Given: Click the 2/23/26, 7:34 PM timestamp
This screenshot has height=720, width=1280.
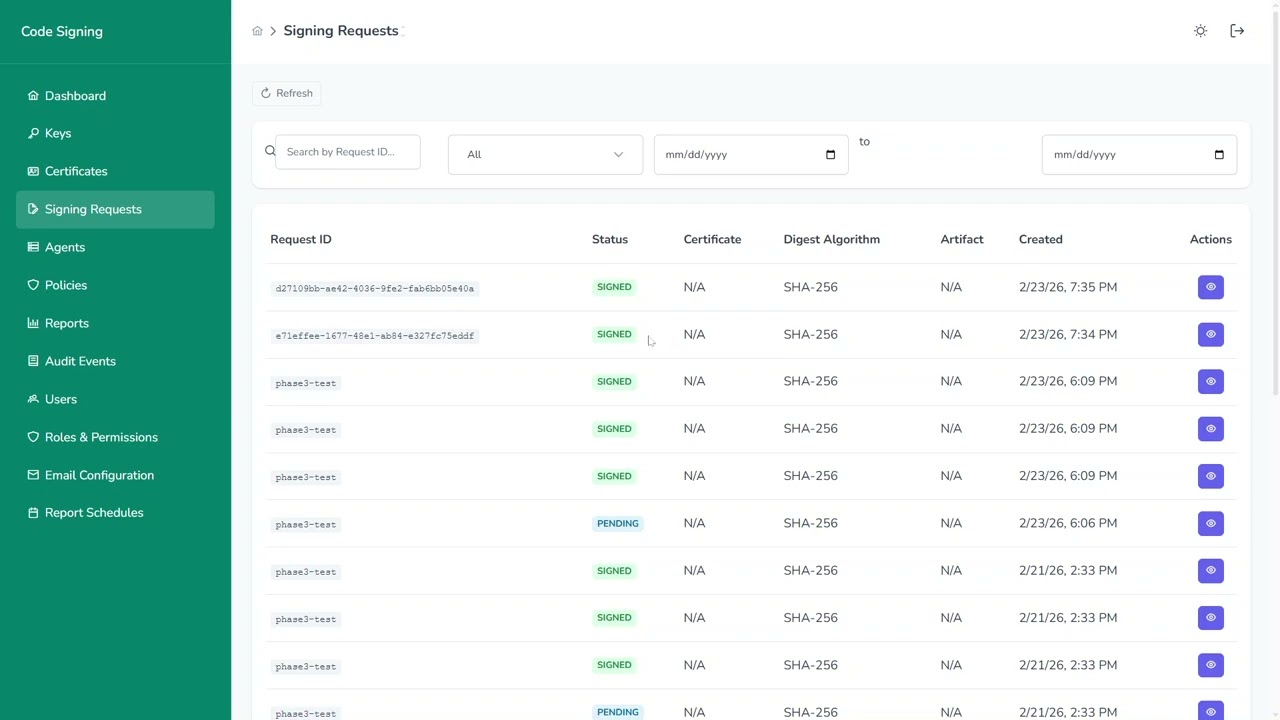Looking at the screenshot, I should coord(1068,334).
